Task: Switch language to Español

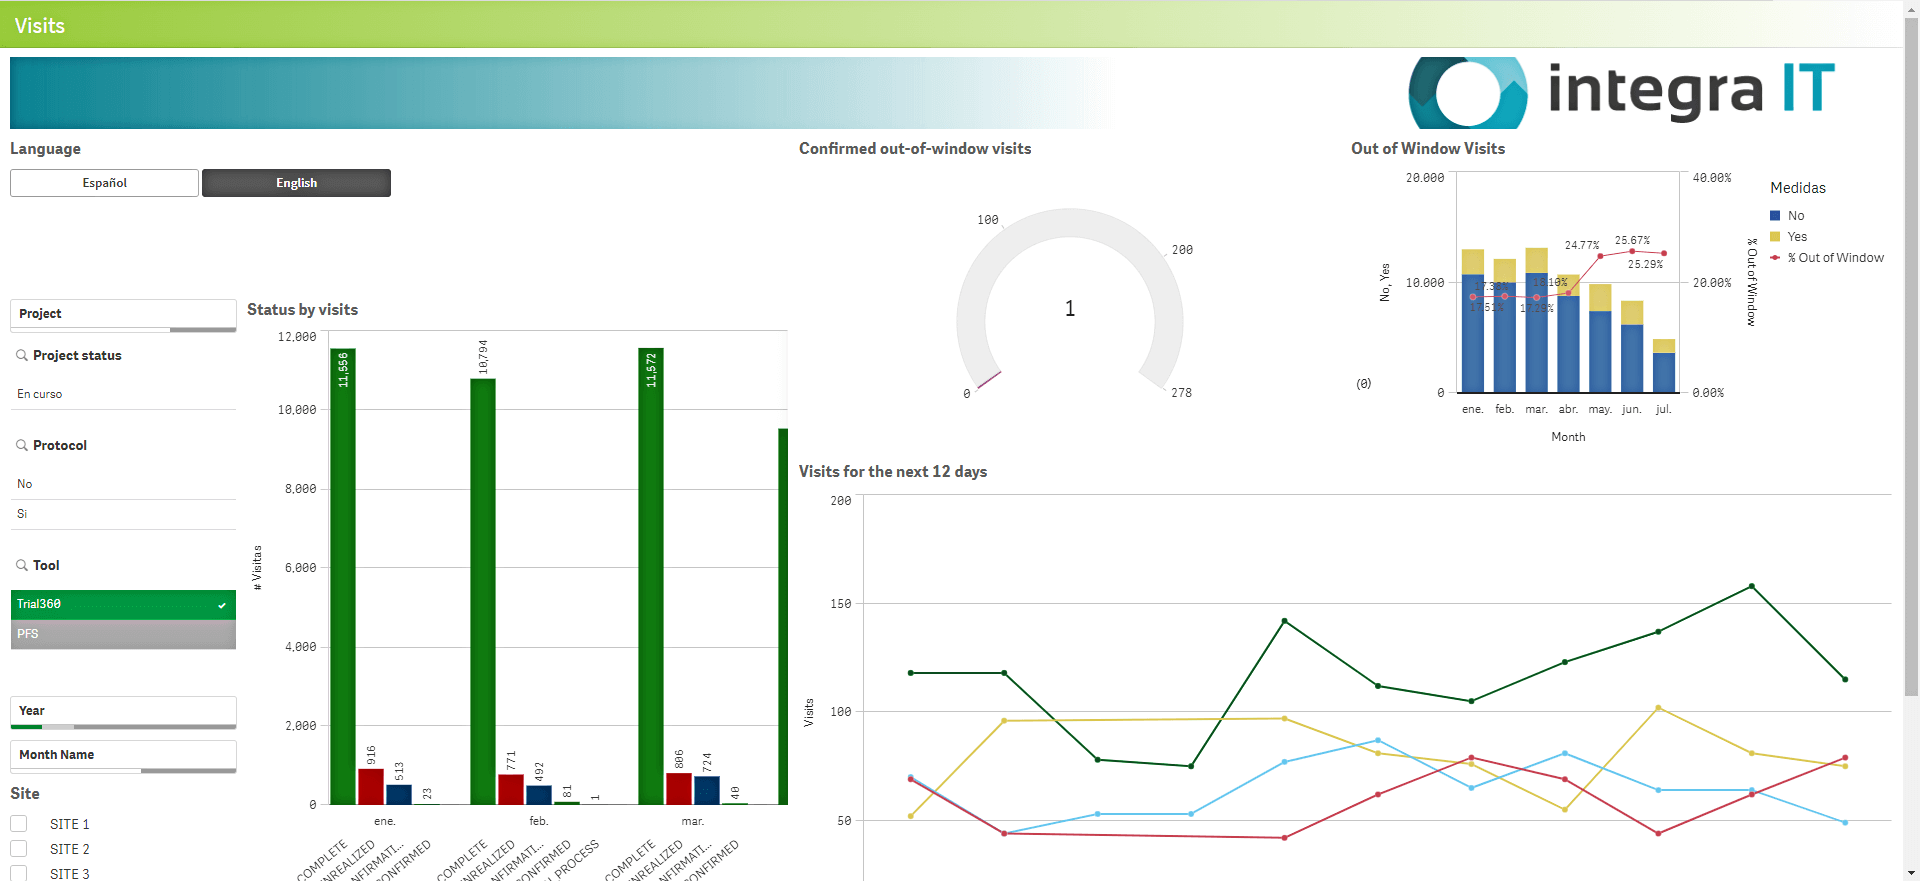Action: click(x=105, y=183)
